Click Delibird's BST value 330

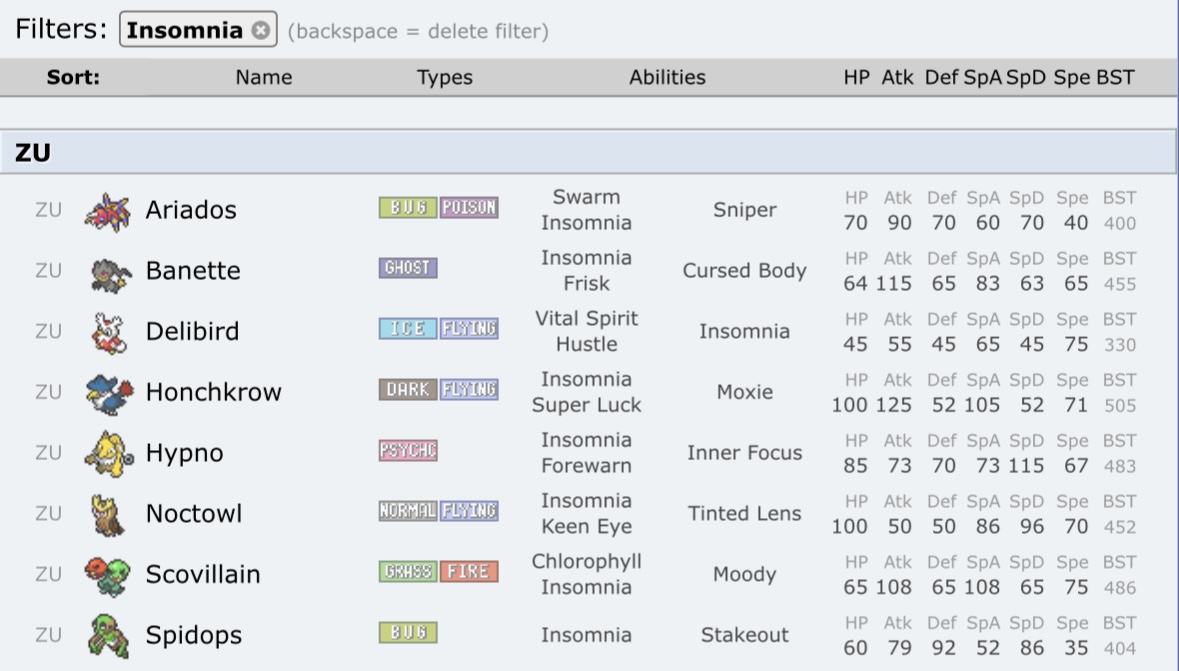pos(1120,345)
